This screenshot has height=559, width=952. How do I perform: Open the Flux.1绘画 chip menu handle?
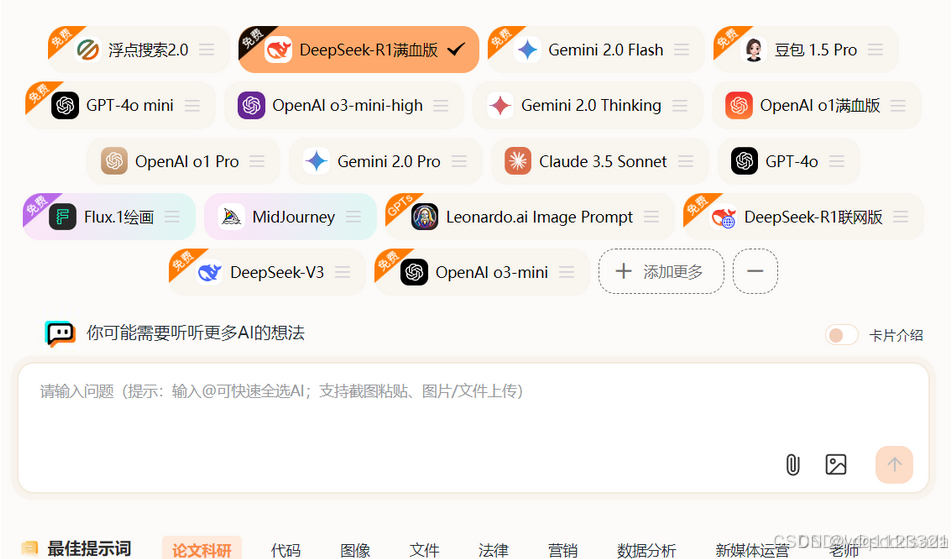click(x=172, y=217)
